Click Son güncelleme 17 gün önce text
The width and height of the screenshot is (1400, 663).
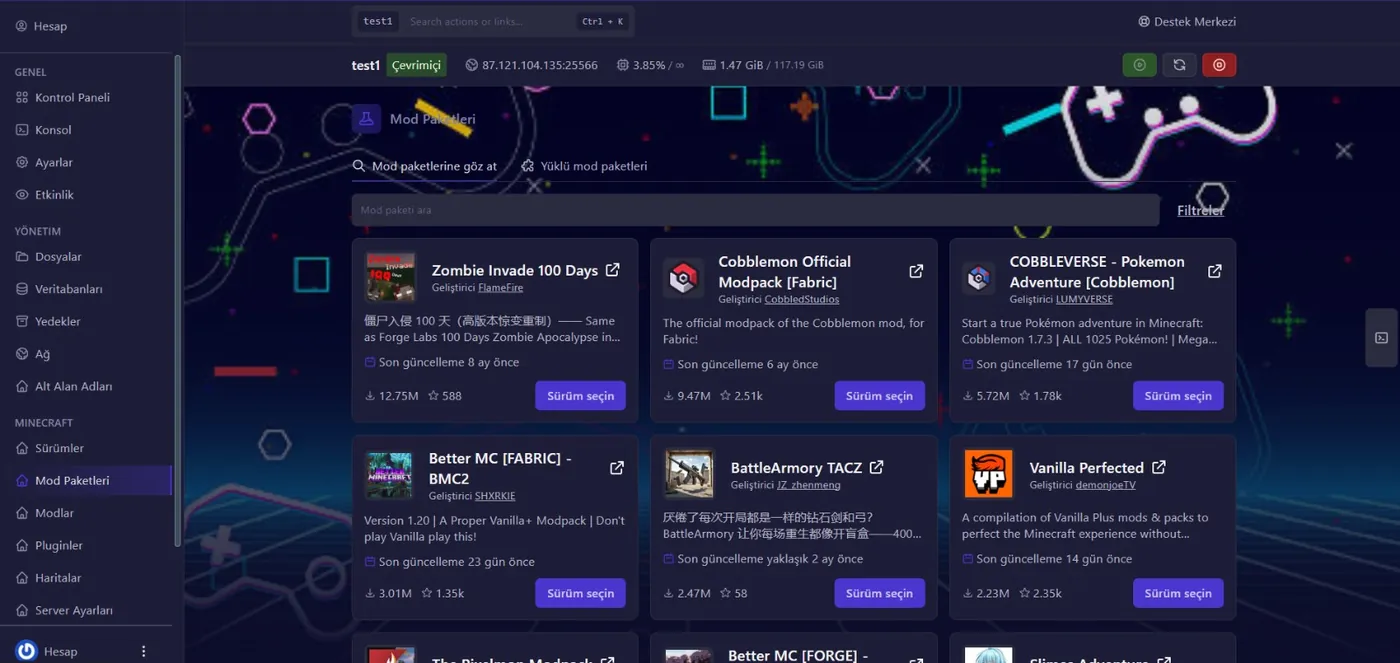1048,364
